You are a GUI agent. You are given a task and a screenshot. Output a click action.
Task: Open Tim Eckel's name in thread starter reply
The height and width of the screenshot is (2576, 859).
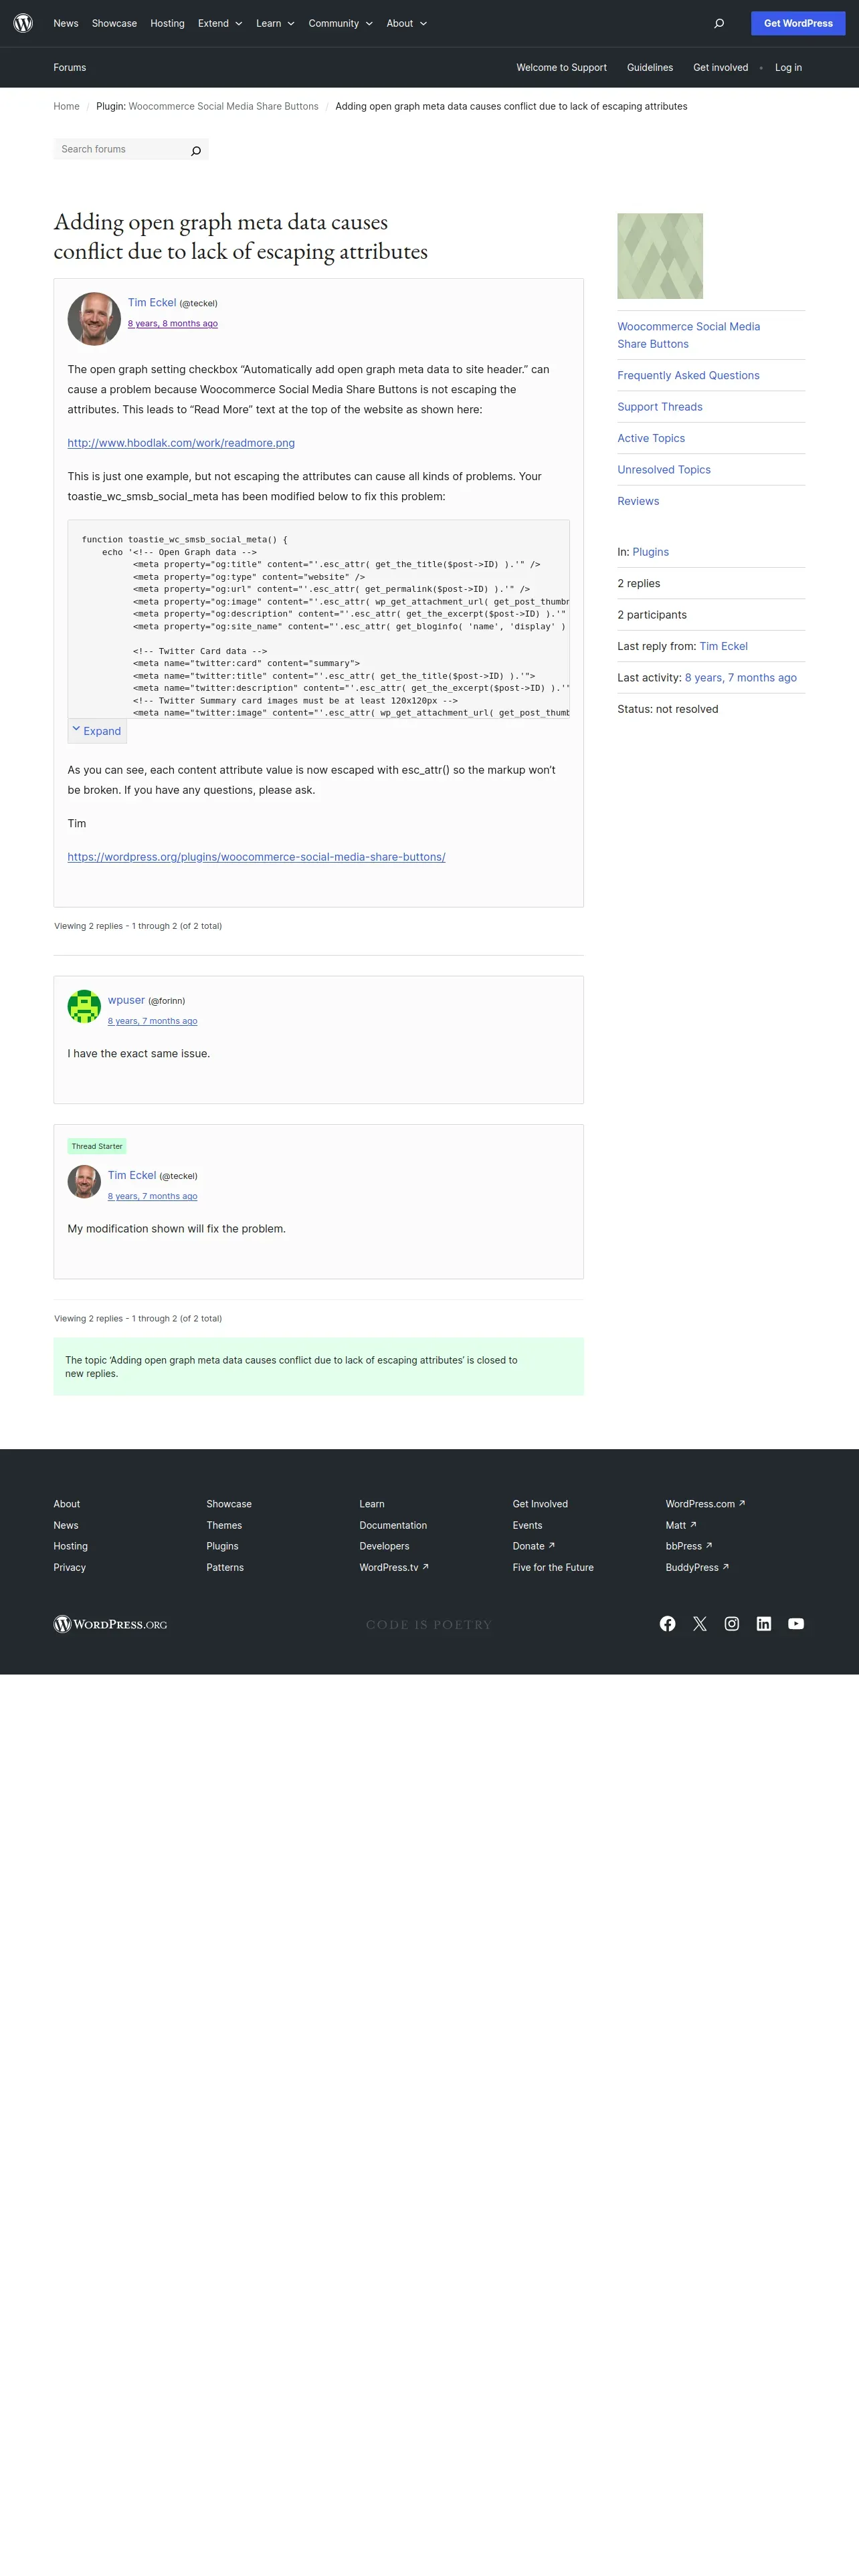[132, 1175]
